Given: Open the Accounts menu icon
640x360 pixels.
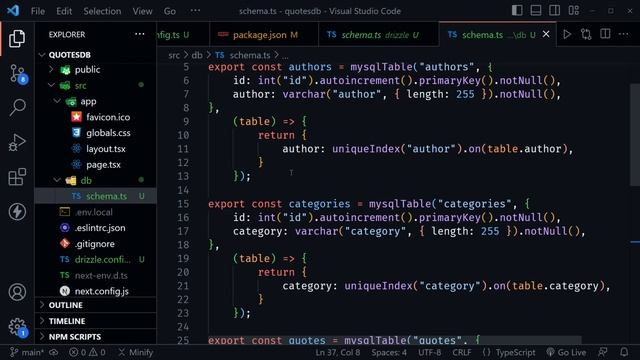Looking at the screenshot, I should tap(17, 292).
